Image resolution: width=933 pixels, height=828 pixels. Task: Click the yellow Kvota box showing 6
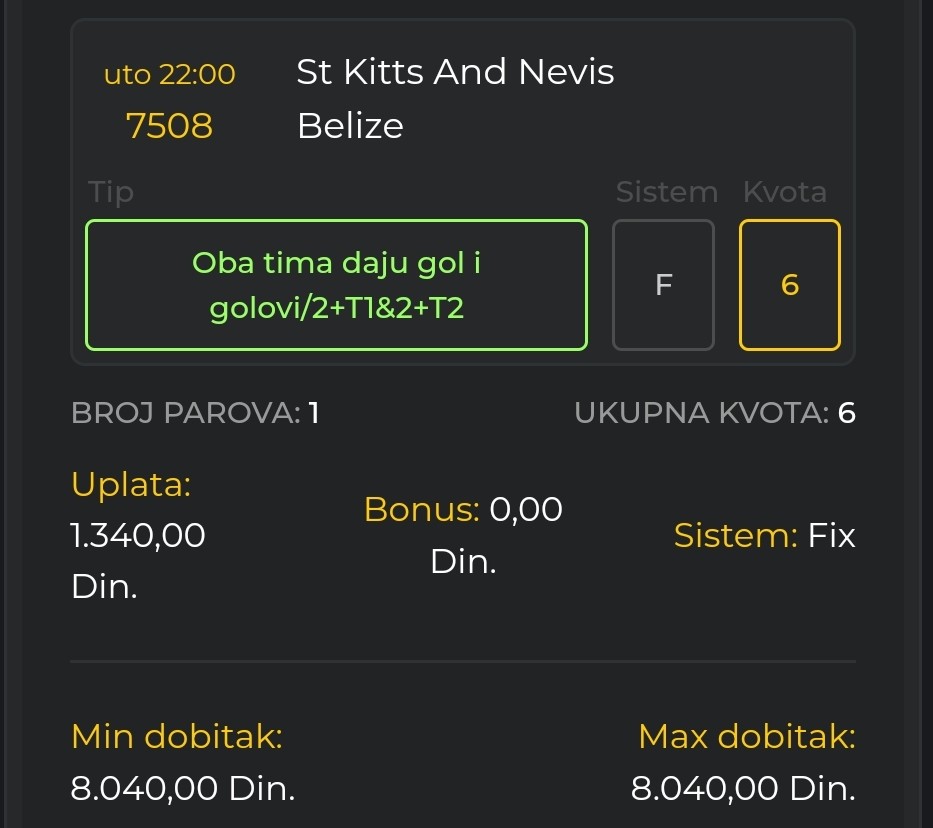[x=790, y=285]
